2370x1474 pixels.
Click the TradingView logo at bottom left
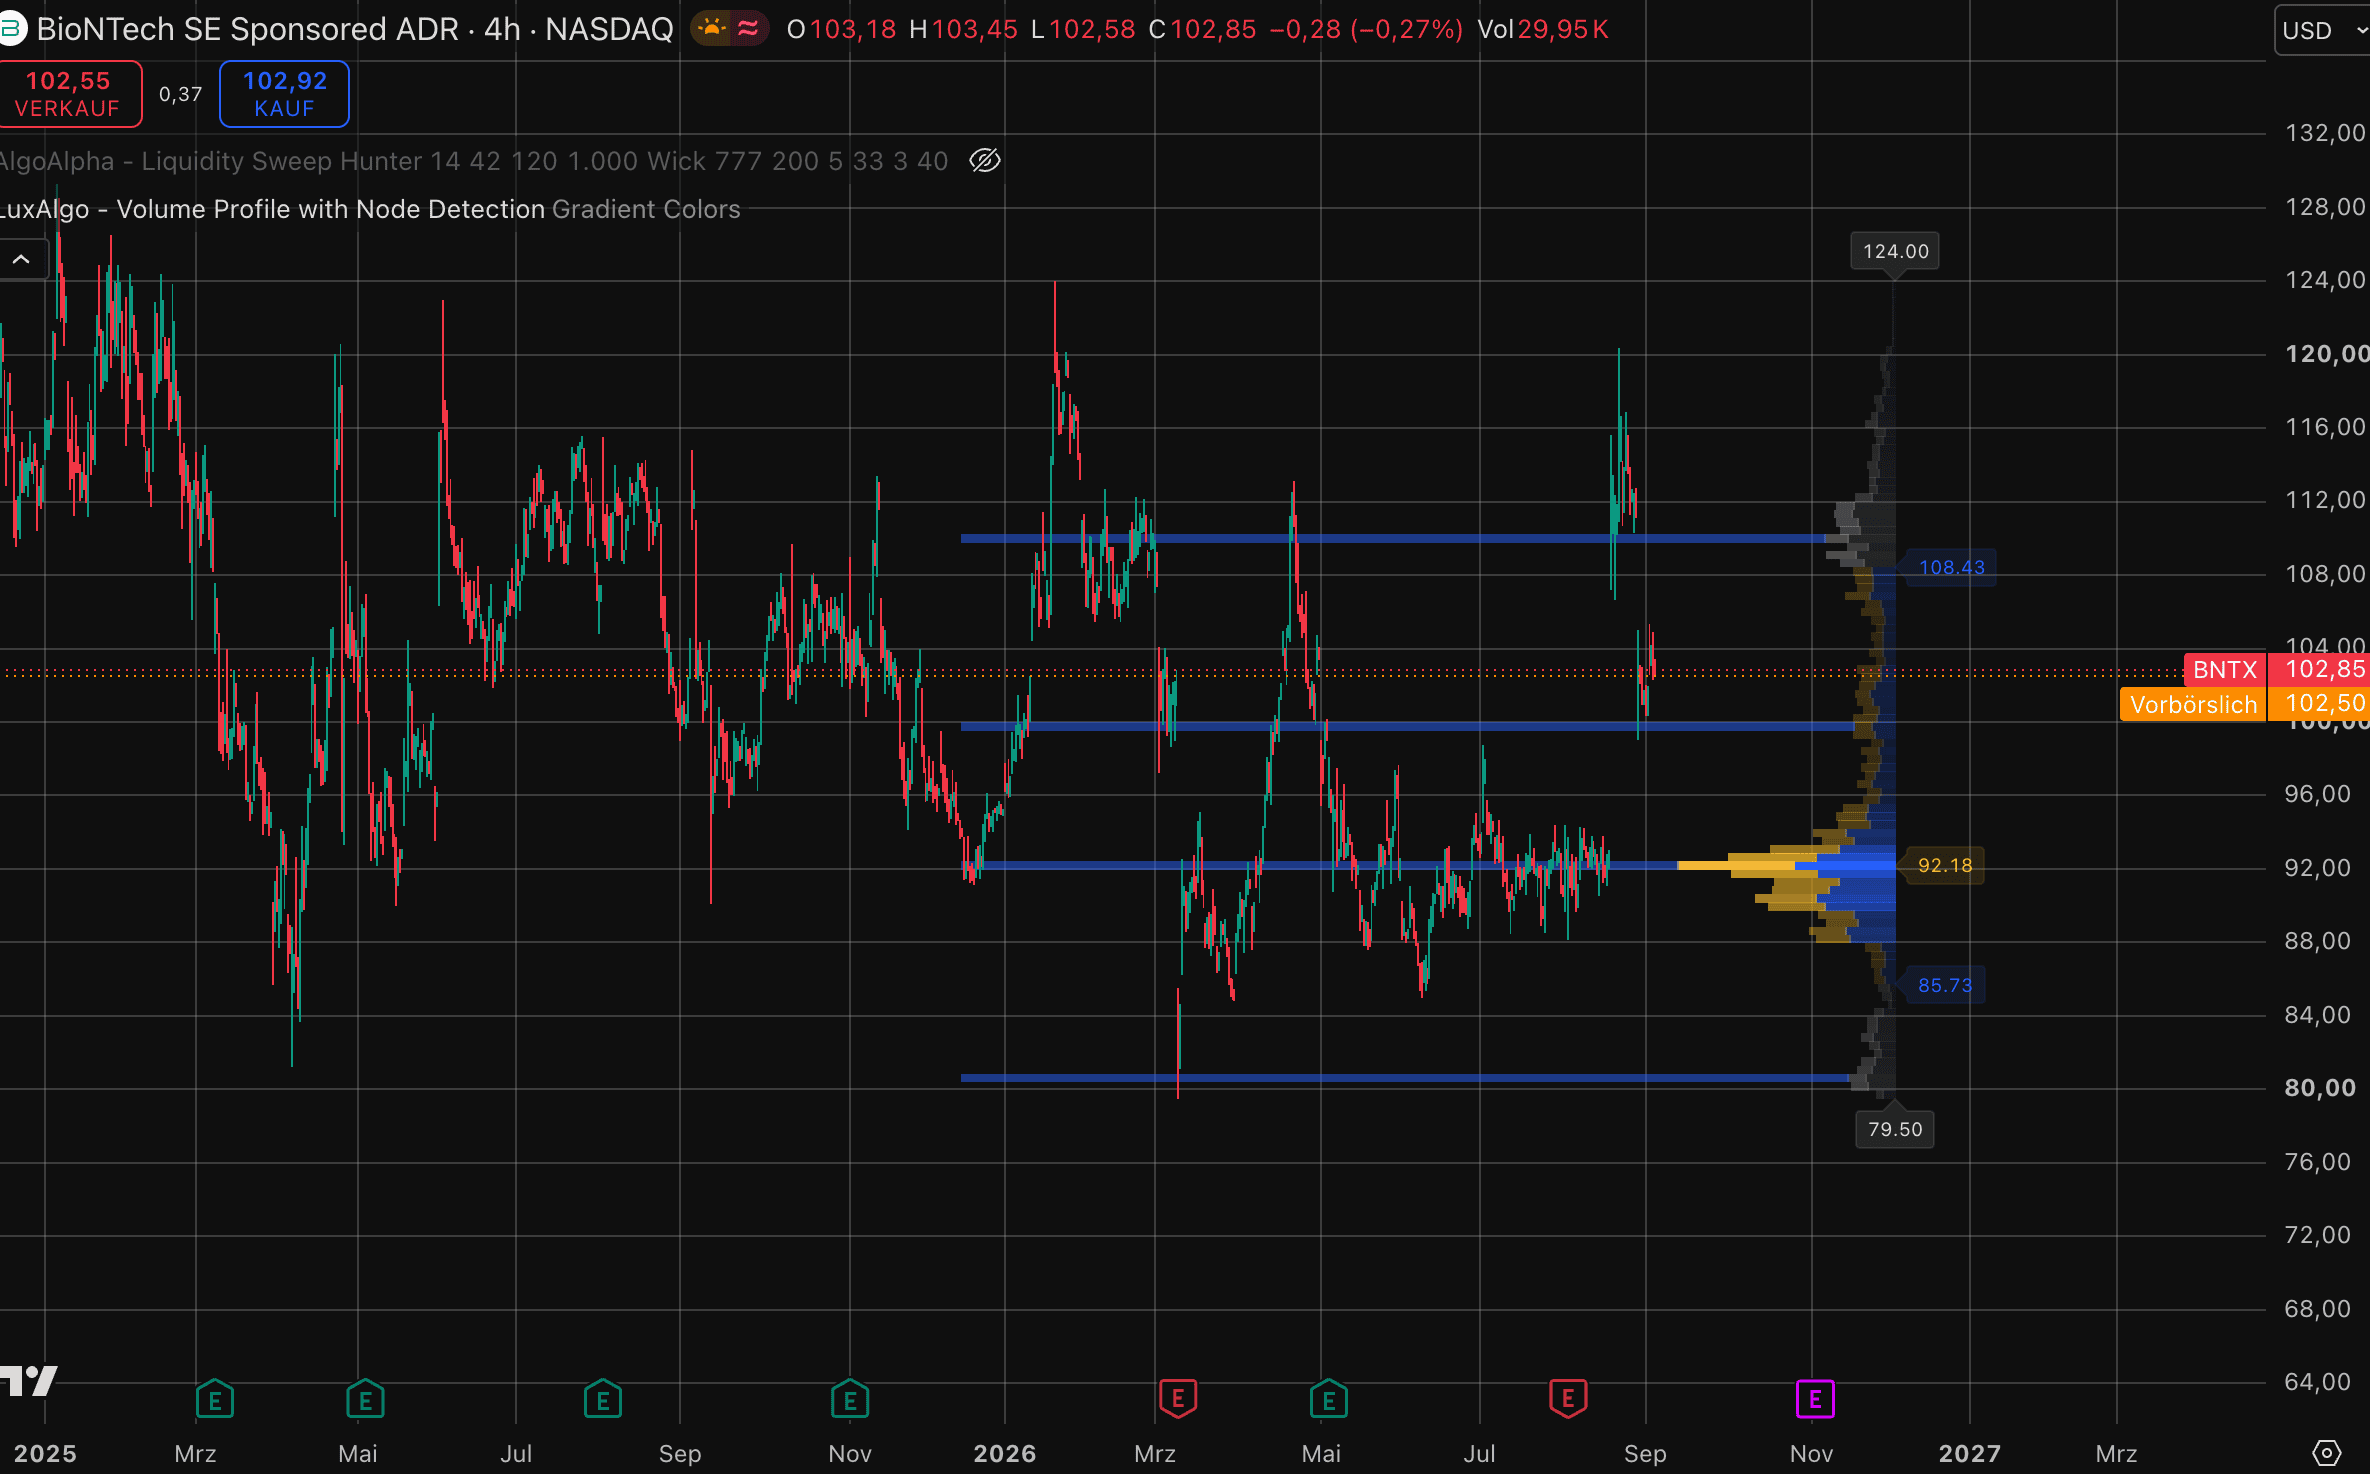point(28,1381)
